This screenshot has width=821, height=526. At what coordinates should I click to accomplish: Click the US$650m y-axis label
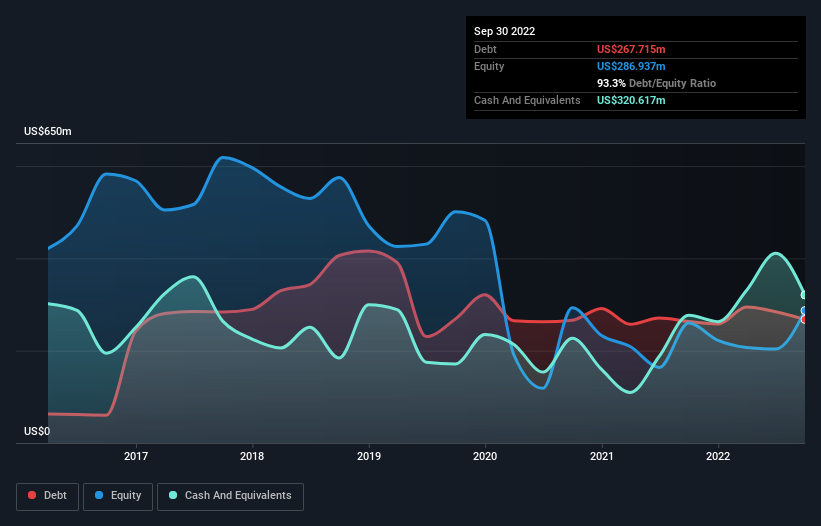pos(48,131)
